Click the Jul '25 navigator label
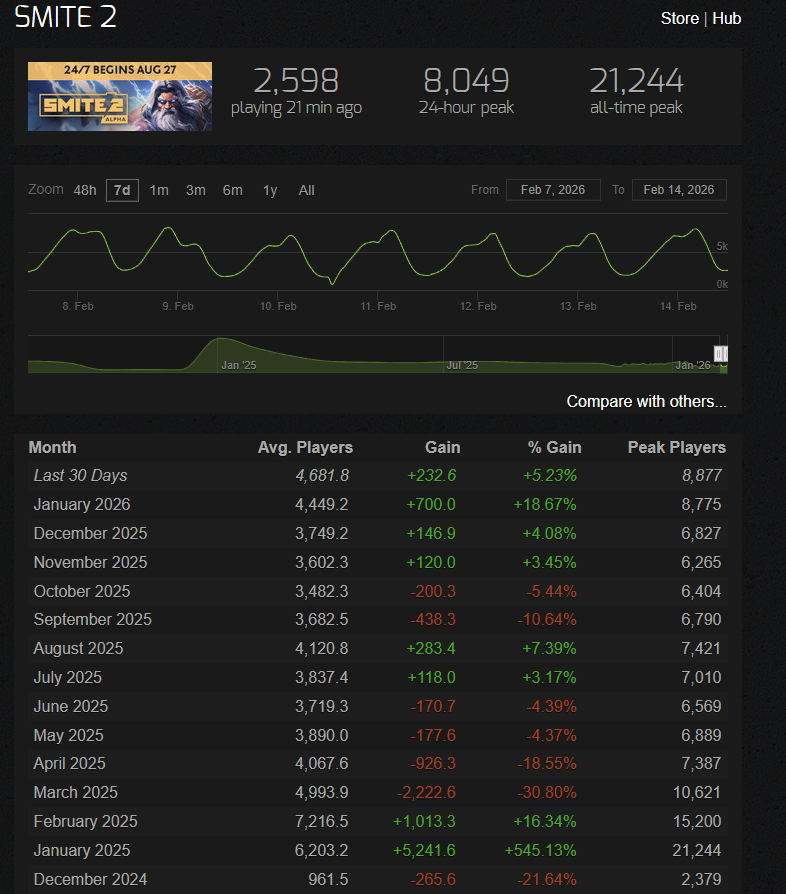Screen dimensions: 786x894 462,365
